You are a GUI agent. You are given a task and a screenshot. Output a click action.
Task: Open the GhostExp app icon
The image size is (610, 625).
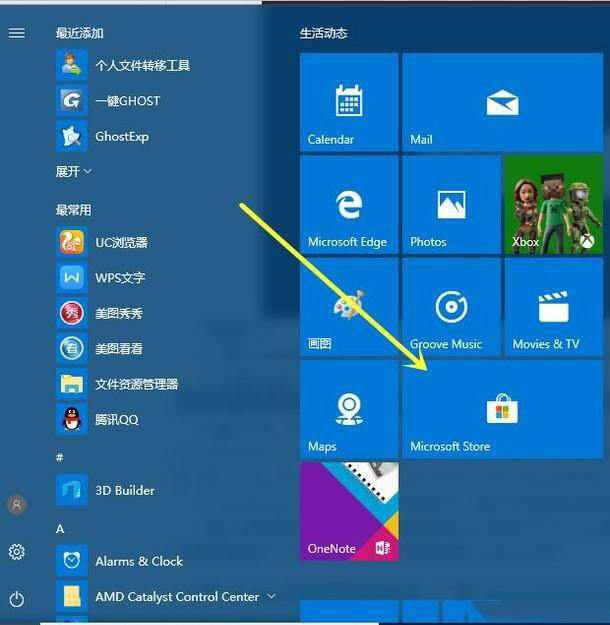point(72,136)
